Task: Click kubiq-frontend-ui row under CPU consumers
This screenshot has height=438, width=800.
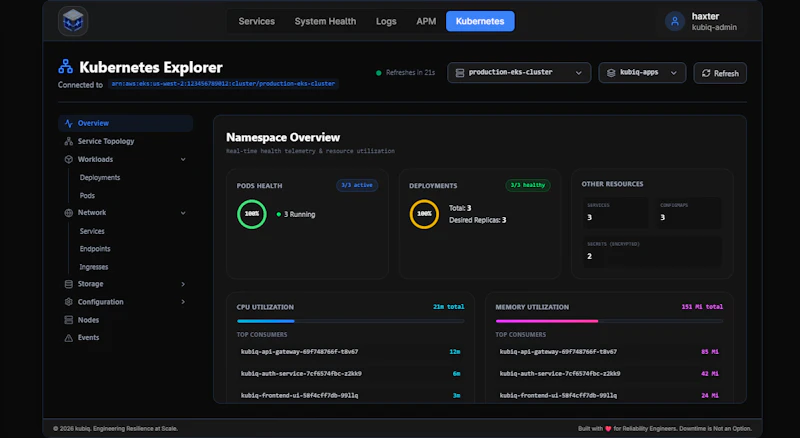Action: coord(351,396)
